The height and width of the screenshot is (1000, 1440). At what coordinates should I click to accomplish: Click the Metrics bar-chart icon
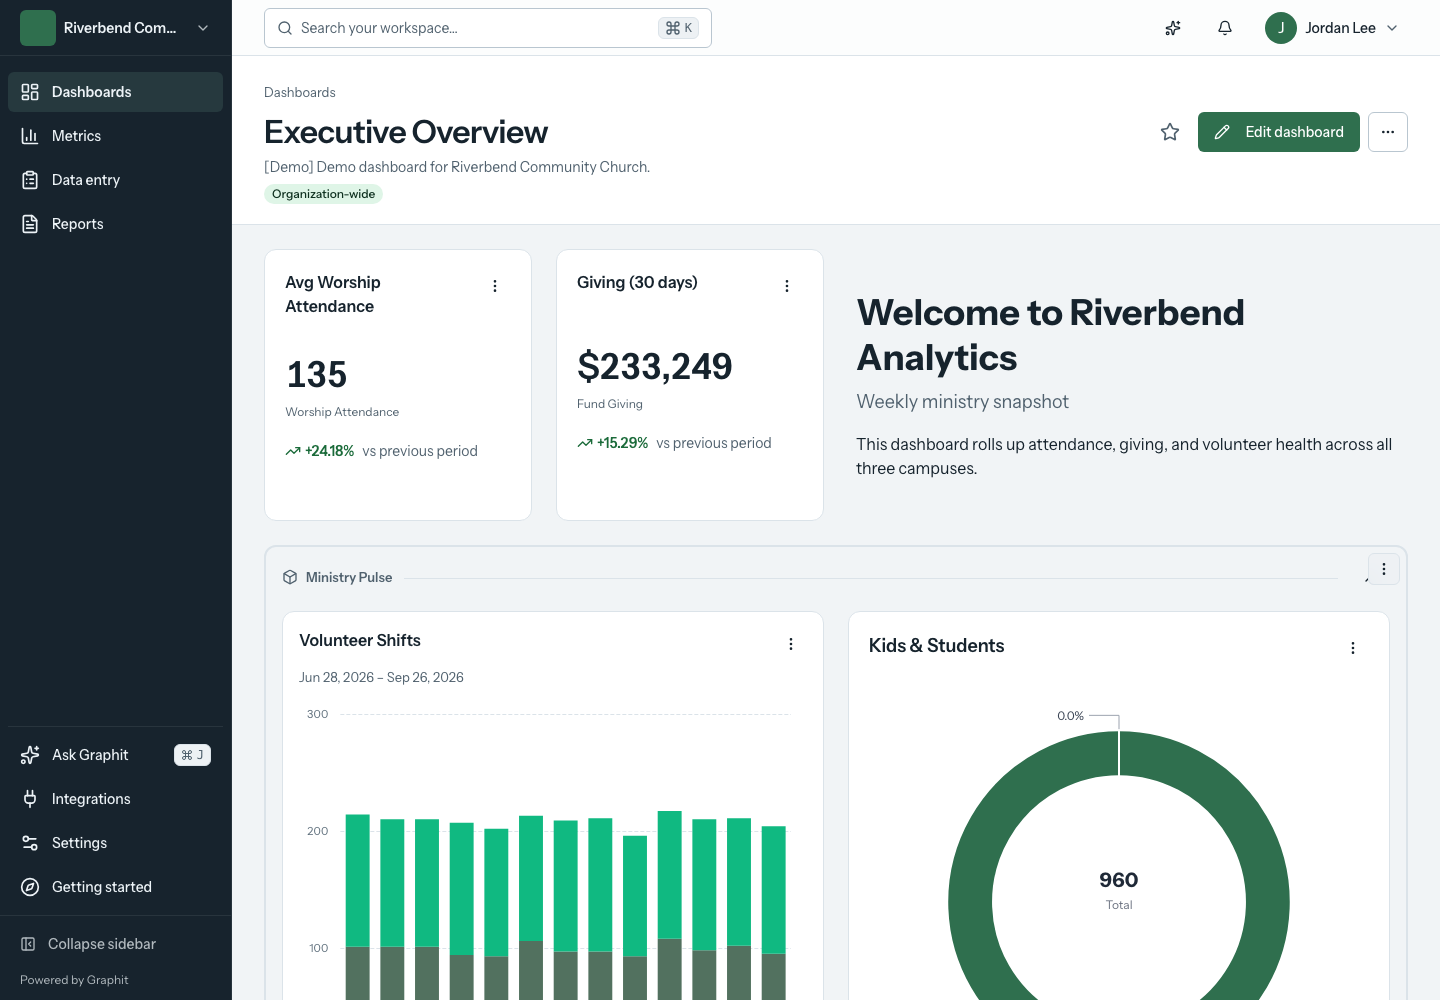(30, 136)
